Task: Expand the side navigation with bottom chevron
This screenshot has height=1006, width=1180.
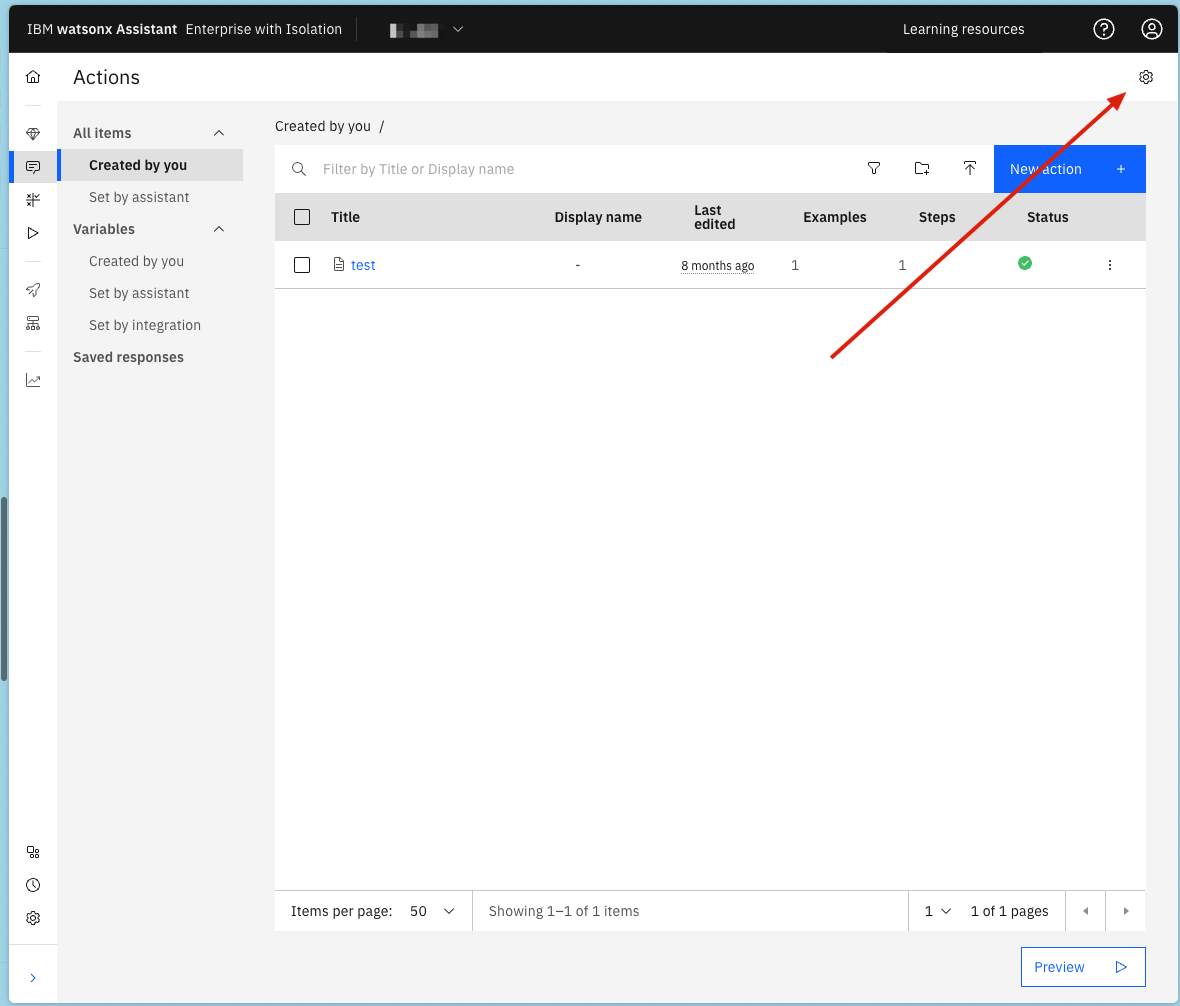Action: [33, 978]
